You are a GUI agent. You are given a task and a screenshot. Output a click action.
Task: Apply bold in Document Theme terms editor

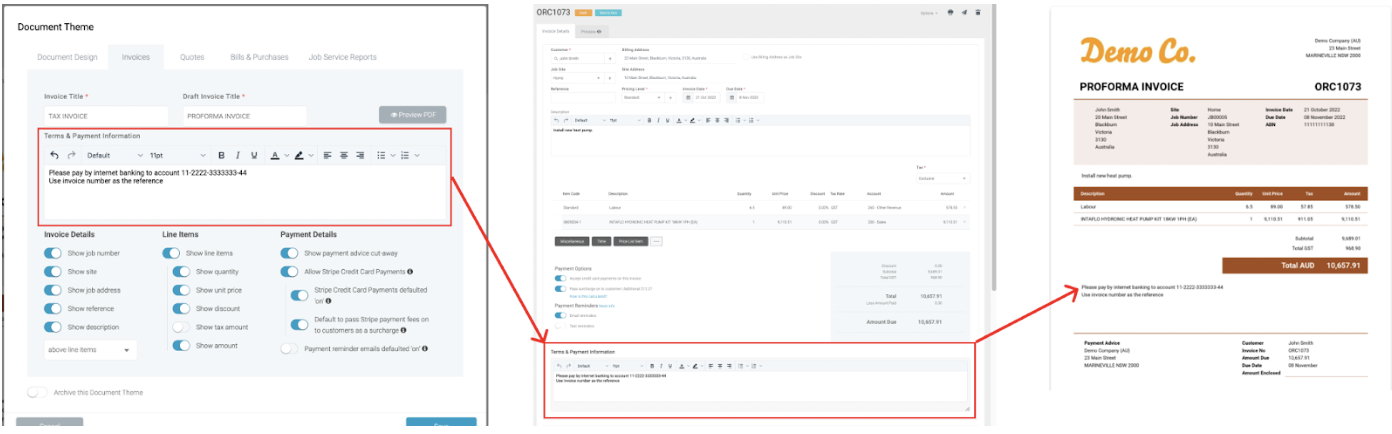[x=221, y=155]
